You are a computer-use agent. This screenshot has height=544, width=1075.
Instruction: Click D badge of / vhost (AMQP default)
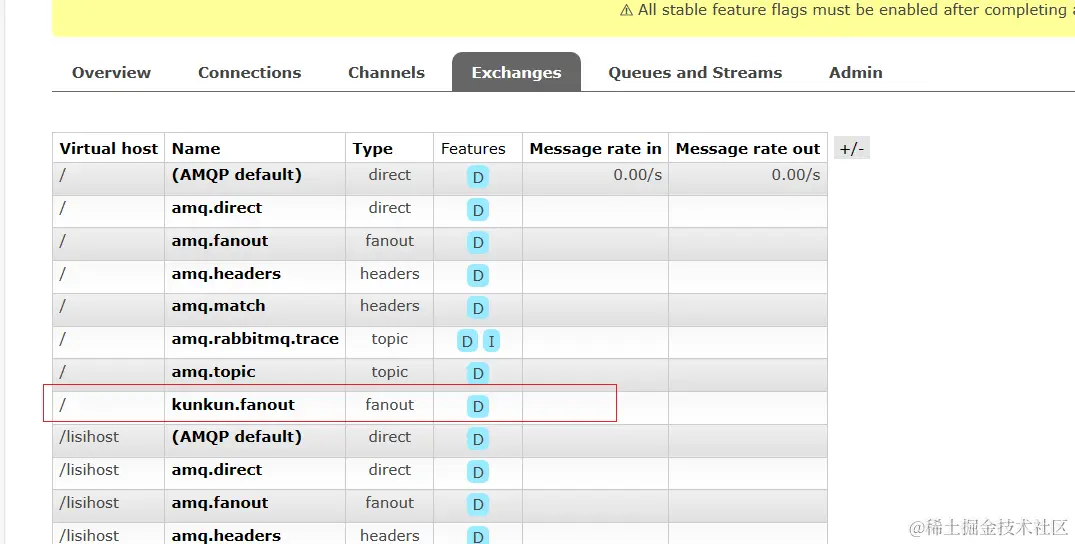pyautogui.click(x=478, y=177)
